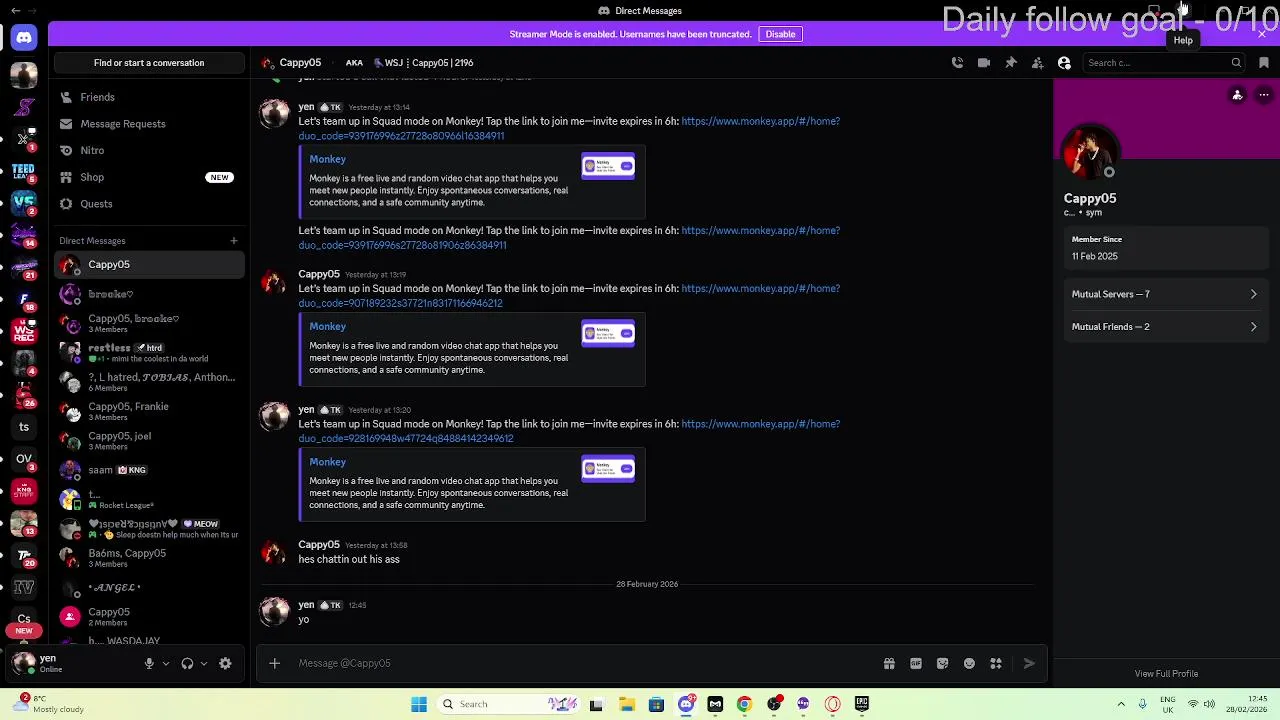Mute the microphone
The image size is (1280, 720).
[x=149, y=663]
